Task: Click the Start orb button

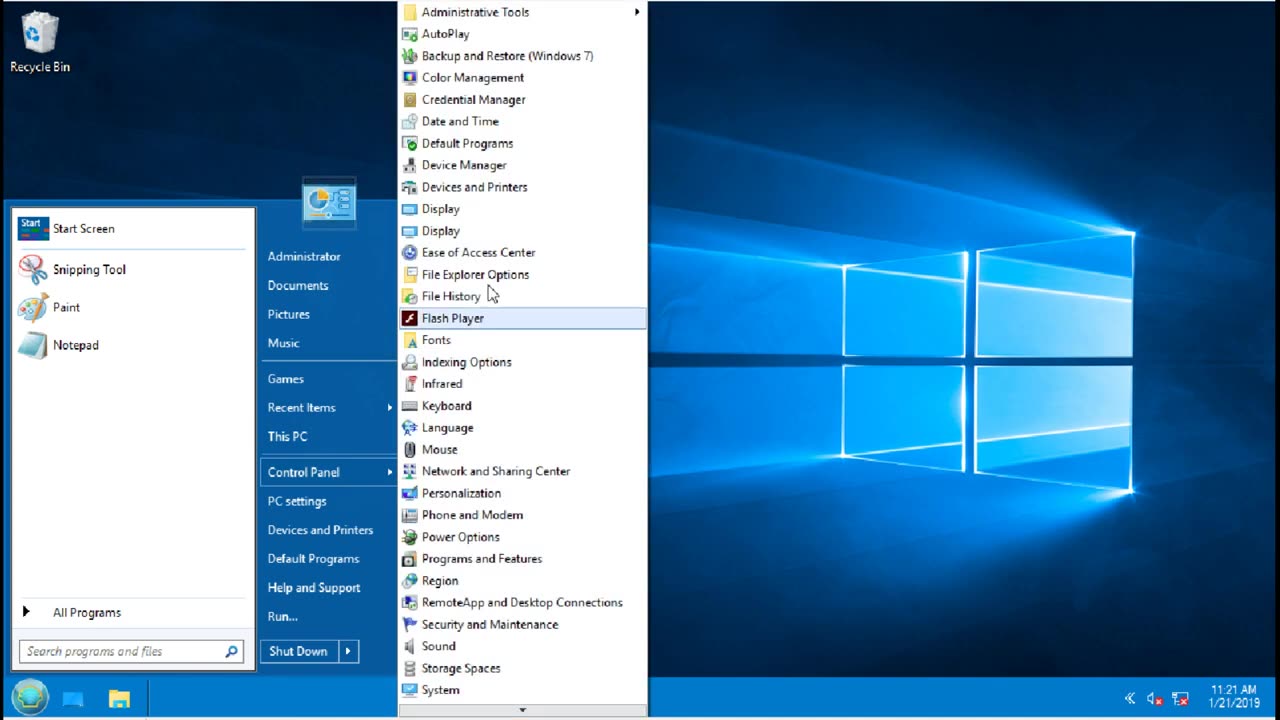Action: [x=30, y=697]
